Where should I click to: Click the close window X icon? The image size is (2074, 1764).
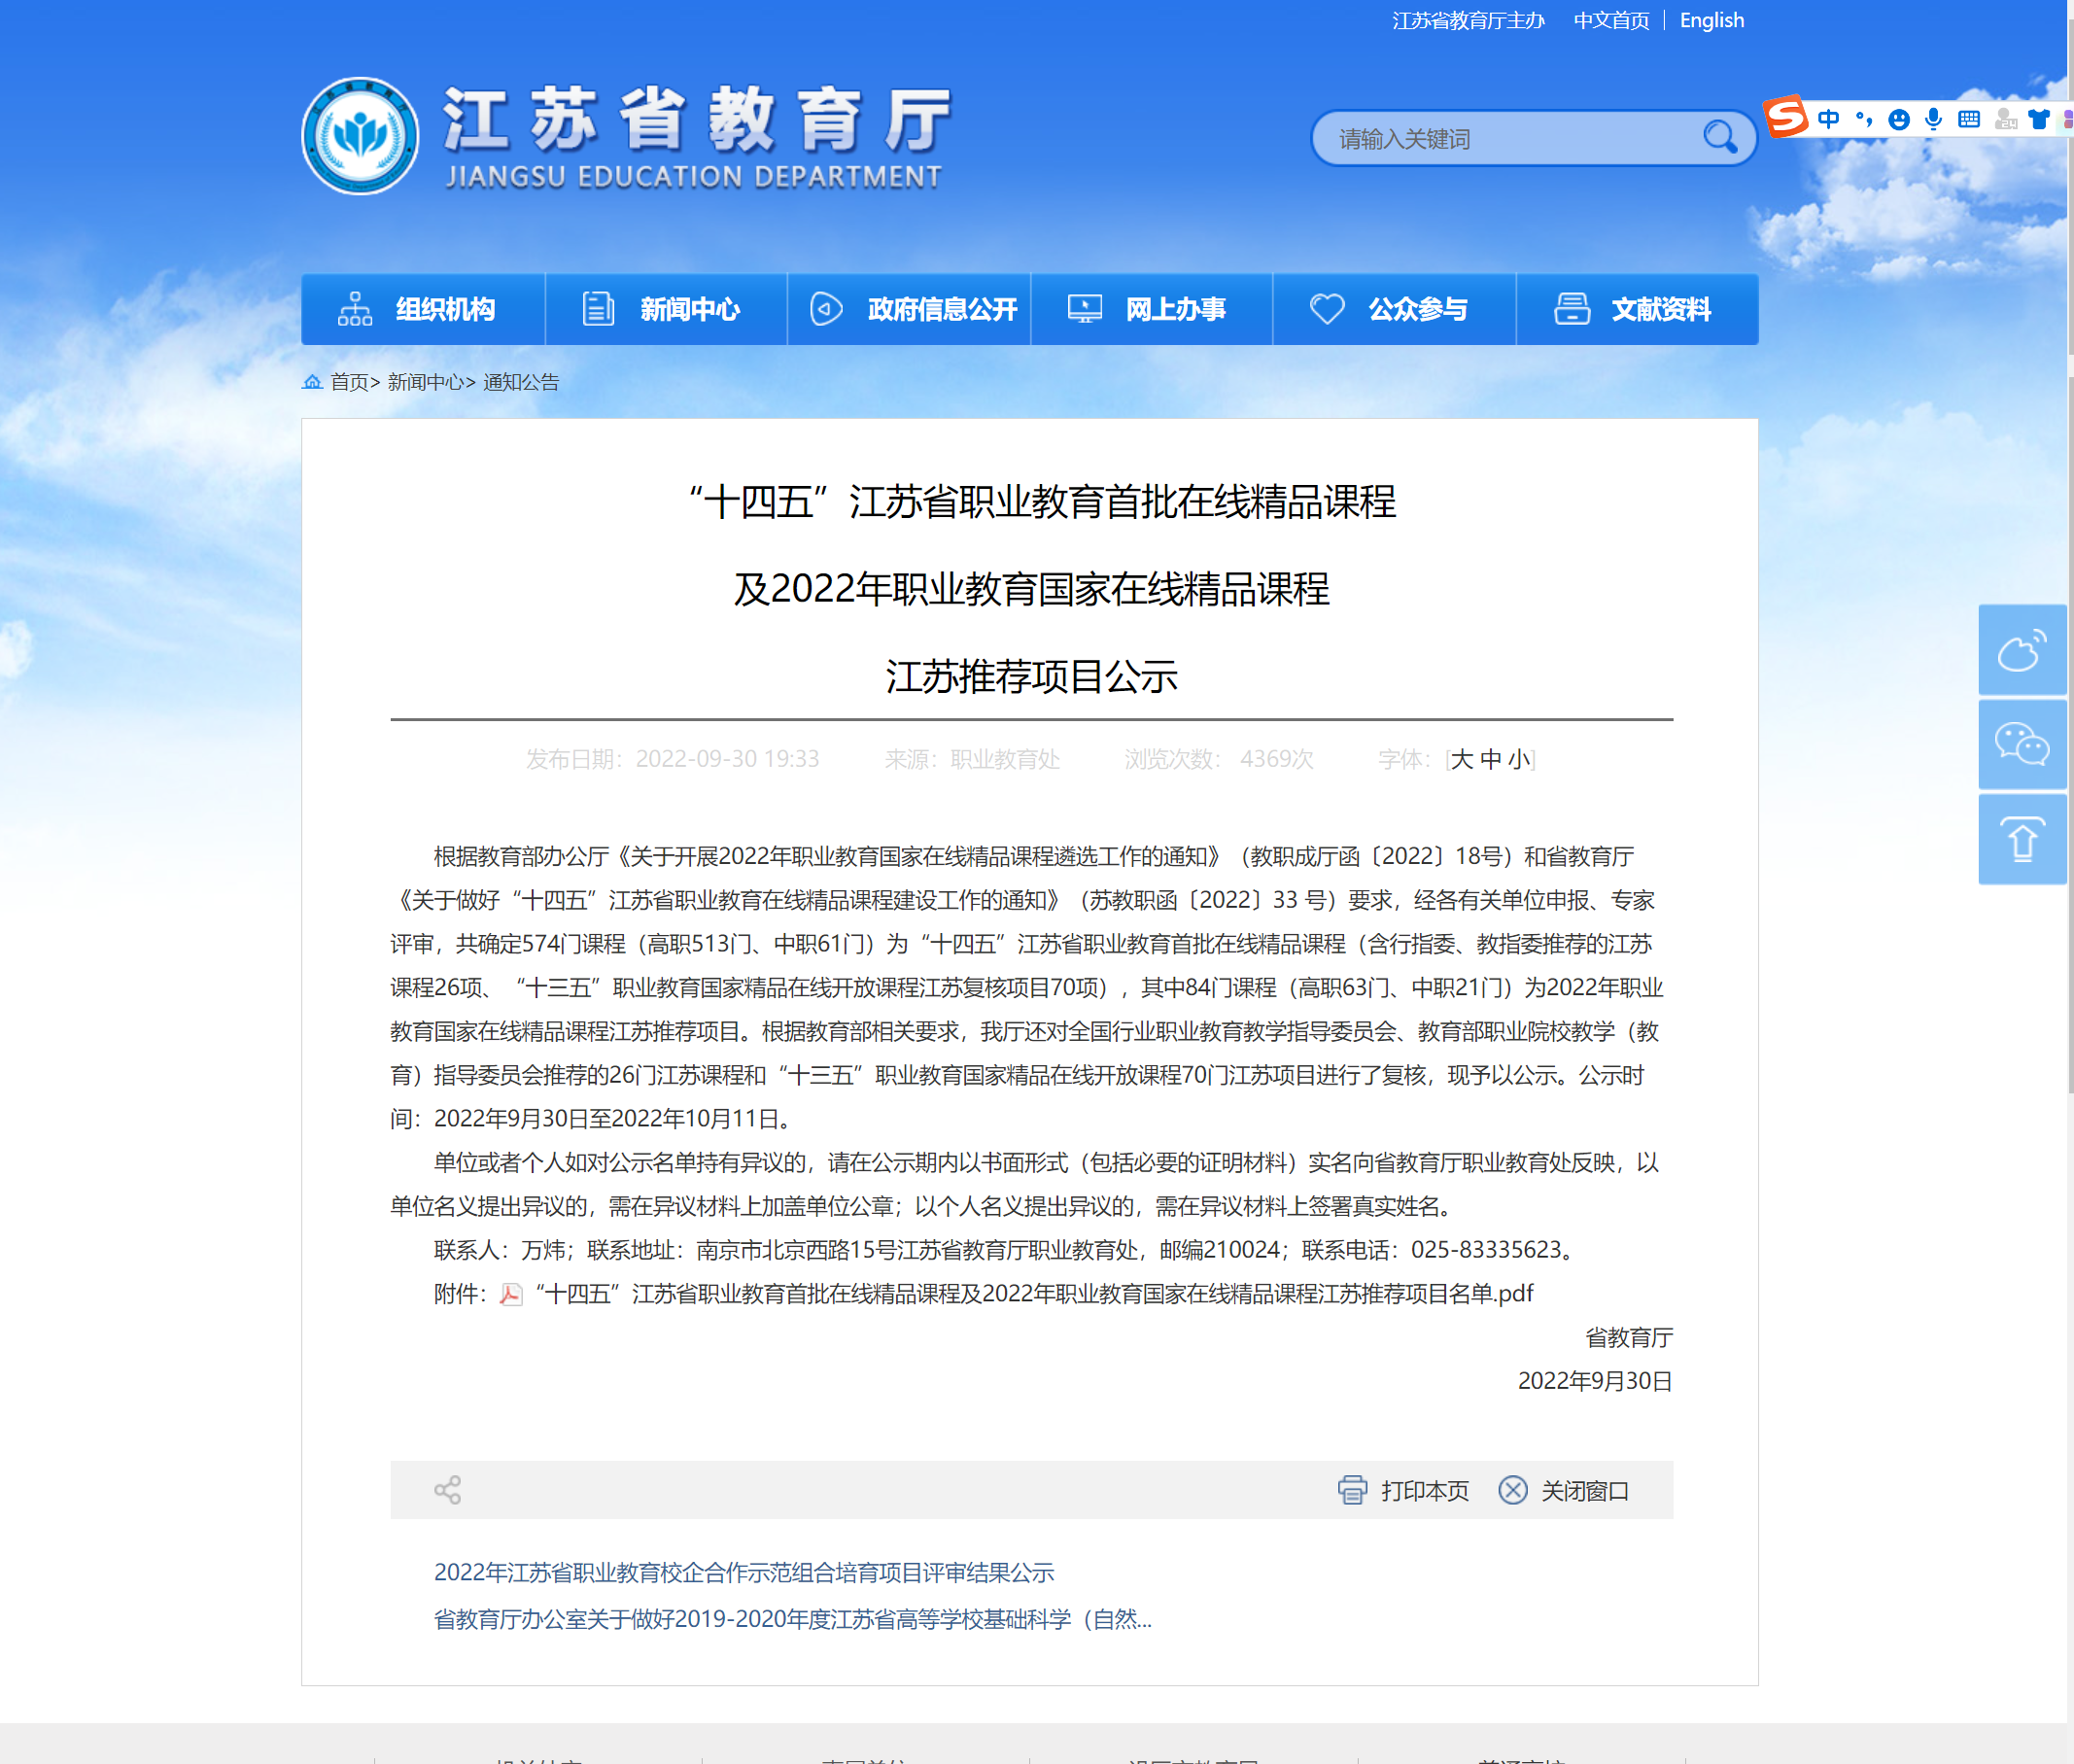coord(1512,1490)
